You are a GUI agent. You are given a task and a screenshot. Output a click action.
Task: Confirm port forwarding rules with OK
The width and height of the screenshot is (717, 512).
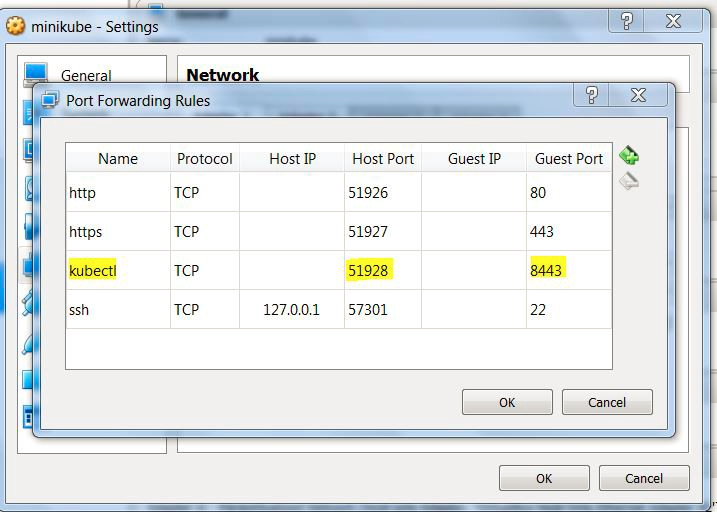click(x=507, y=402)
